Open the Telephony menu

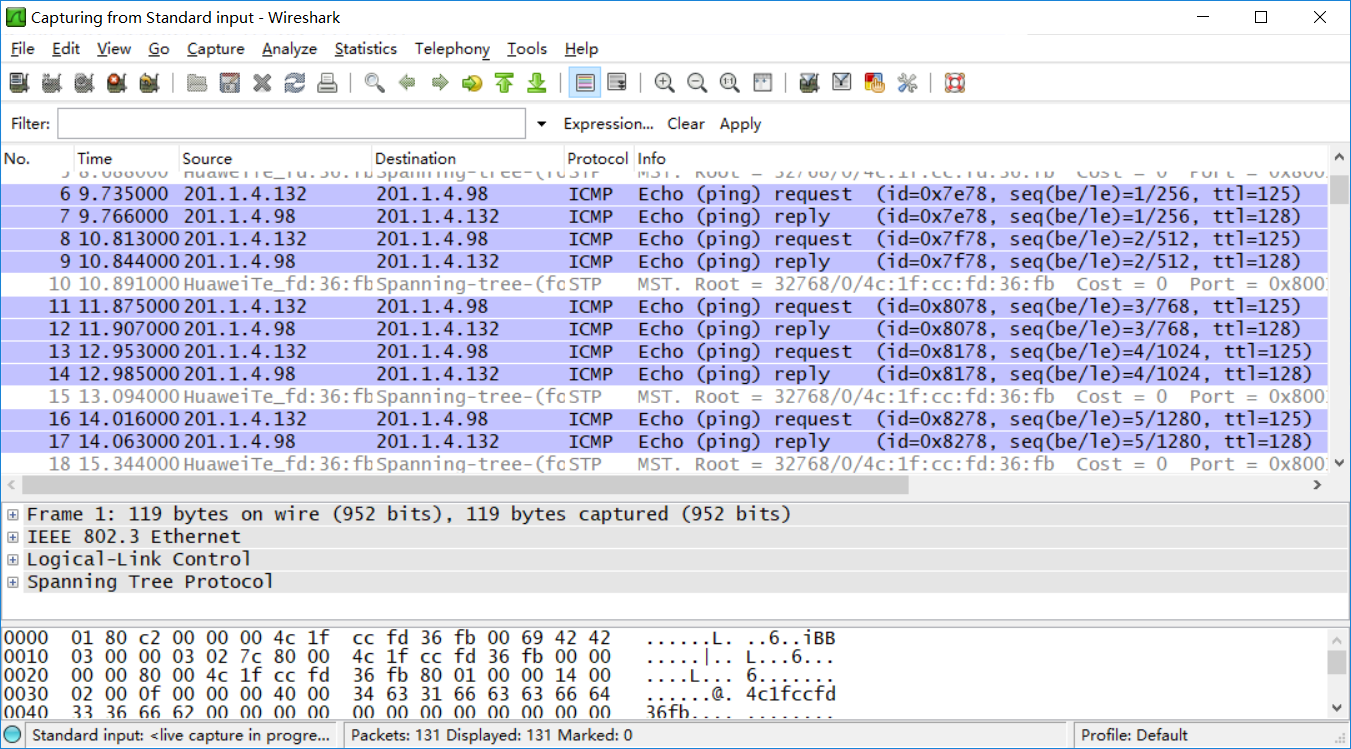(x=452, y=49)
